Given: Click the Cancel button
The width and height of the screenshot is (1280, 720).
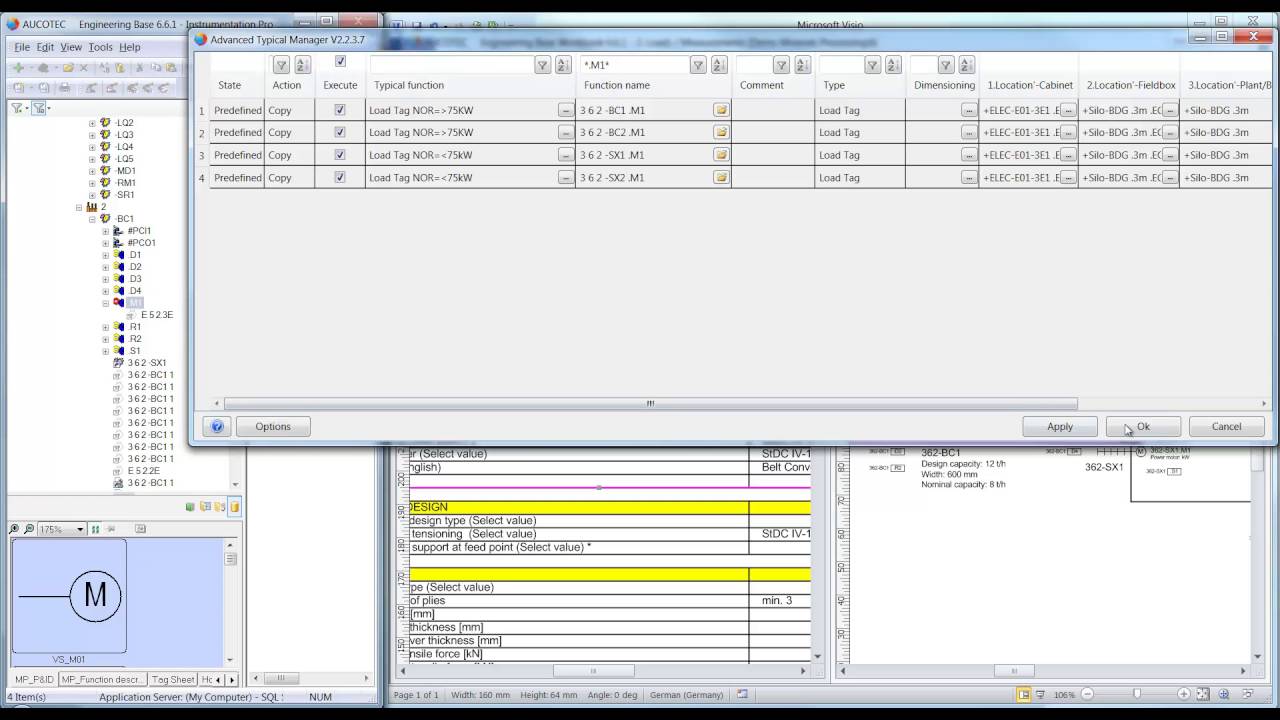Looking at the screenshot, I should point(1226,426).
